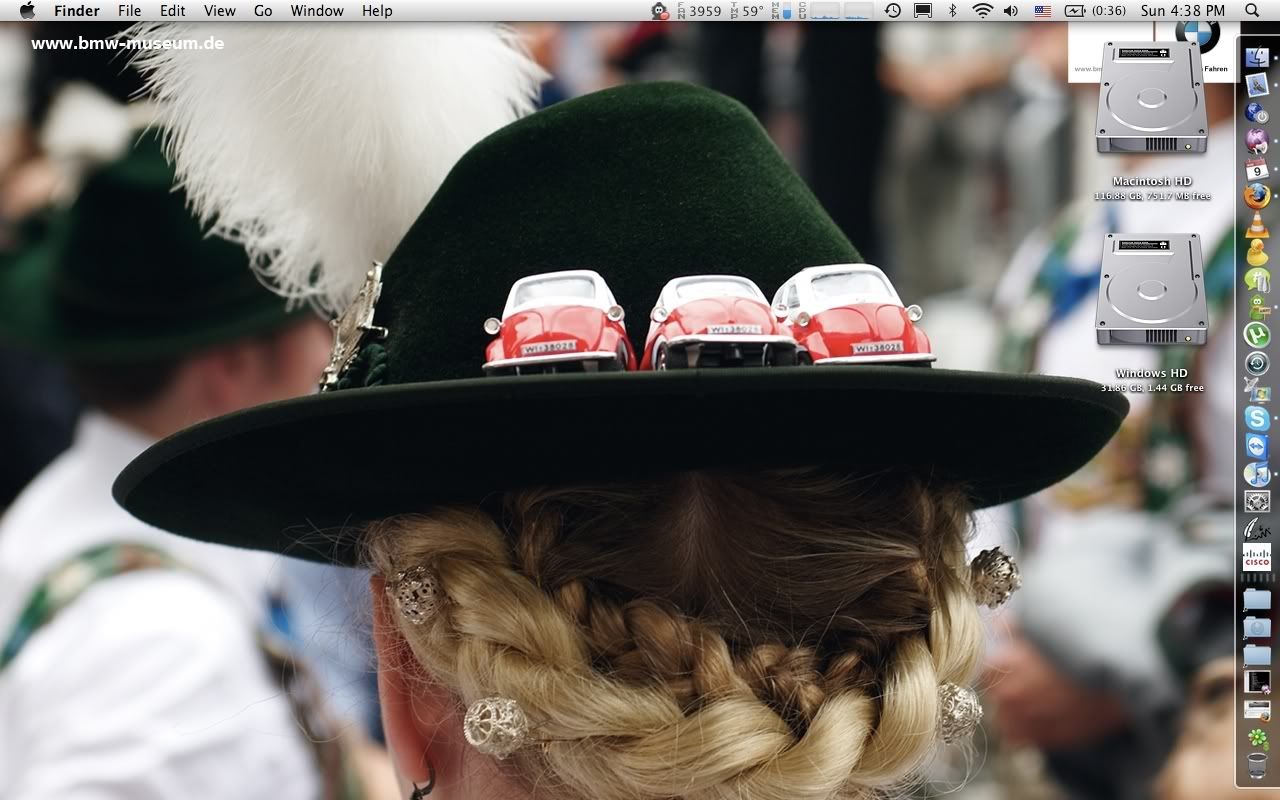Click the 31.86 GB, 1.44 GB free text
The width and height of the screenshot is (1280, 800).
(1152, 388)
